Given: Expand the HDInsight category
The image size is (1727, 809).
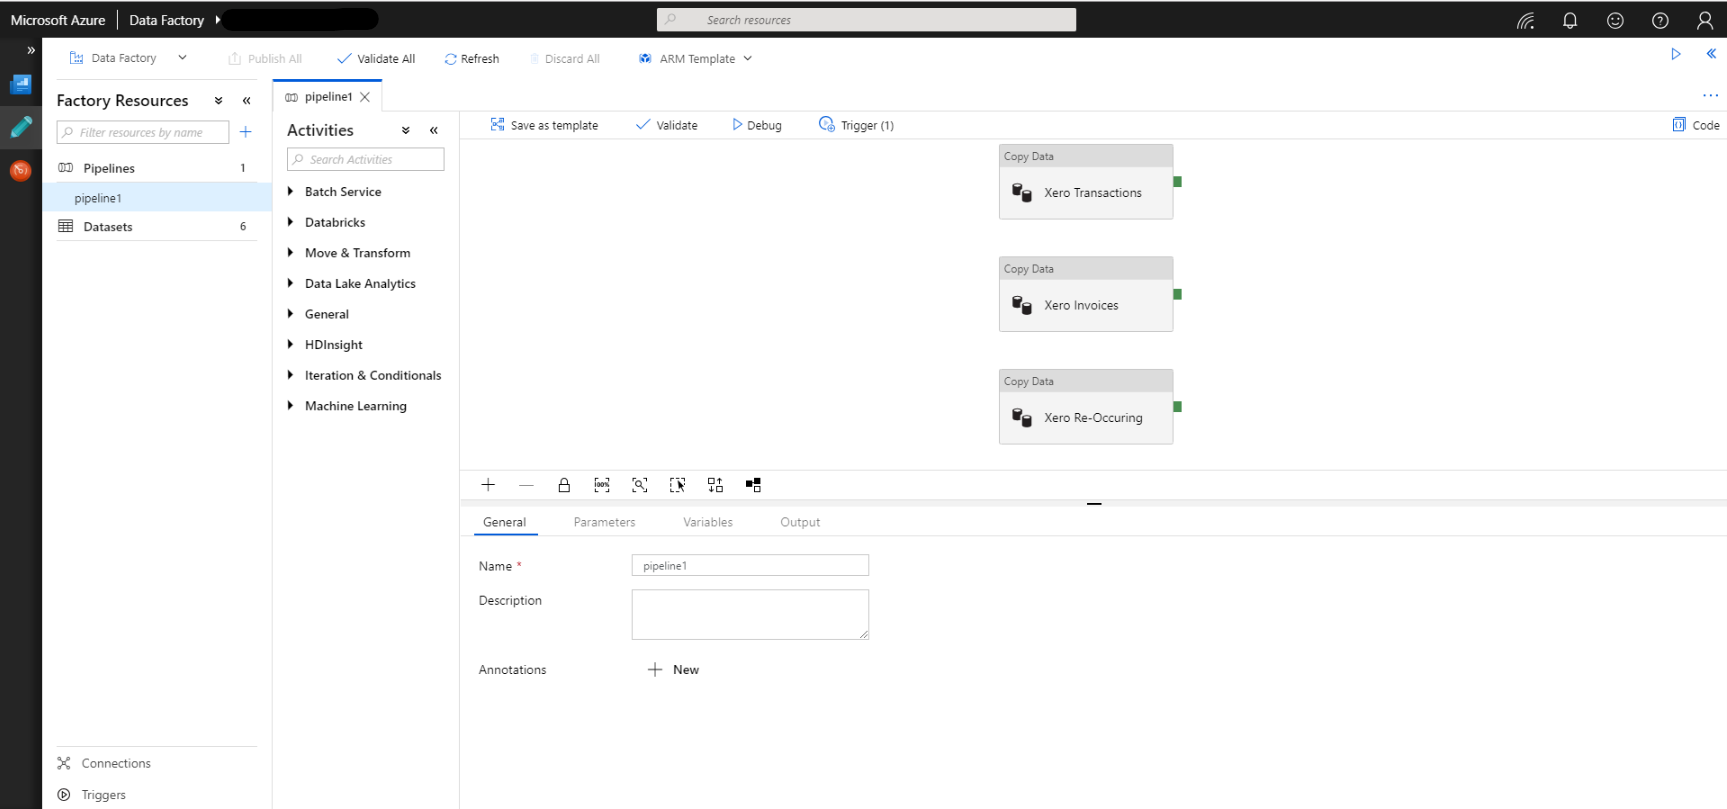Looking at the screenshot, I should click(290, 344).
